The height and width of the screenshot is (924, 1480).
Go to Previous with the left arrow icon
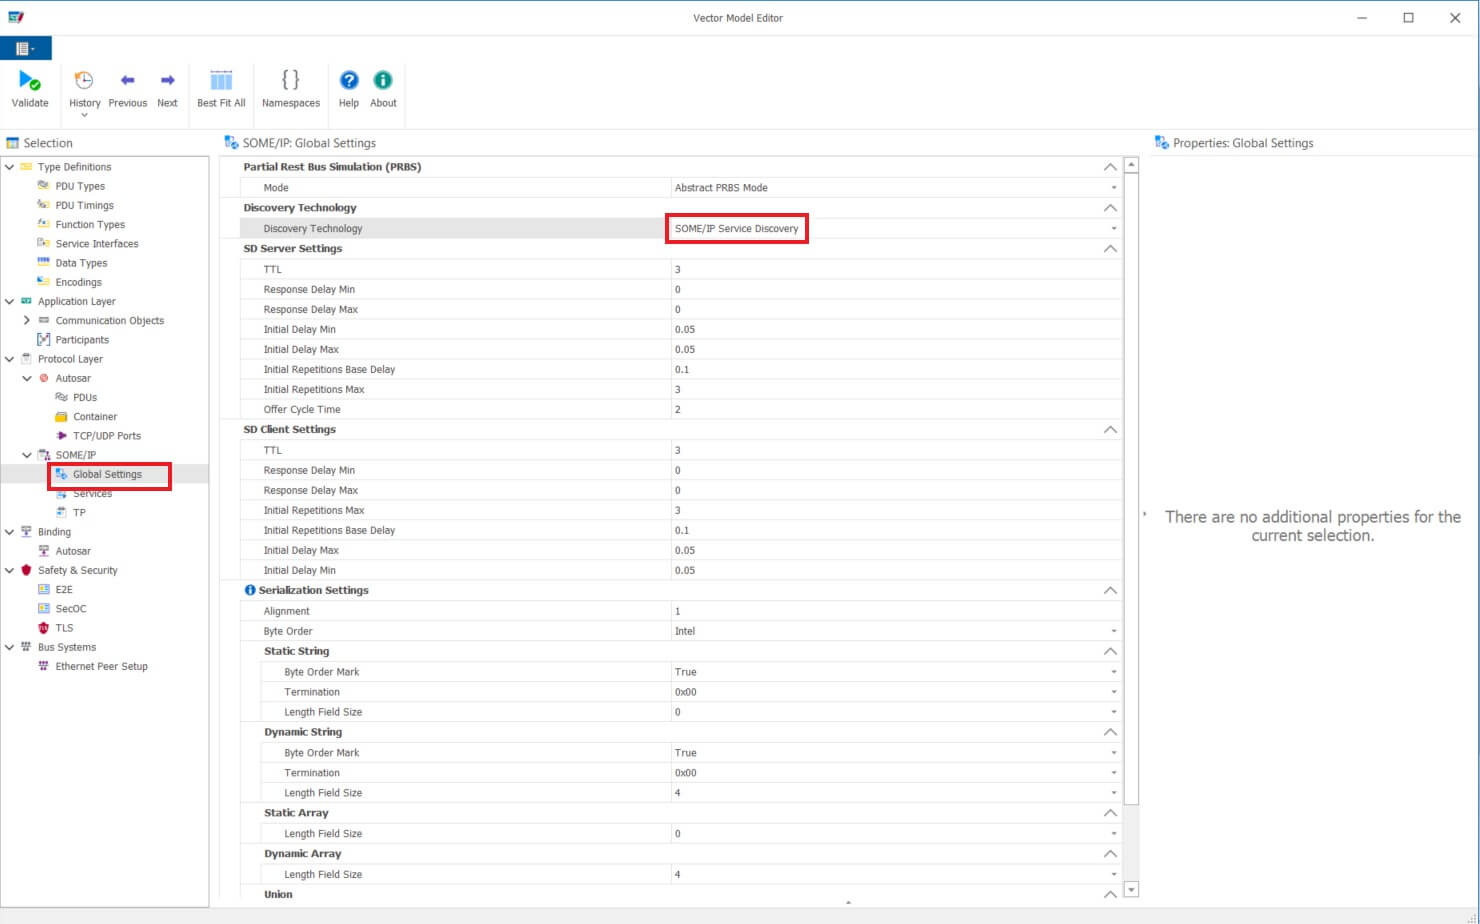(x=127, y=81)
